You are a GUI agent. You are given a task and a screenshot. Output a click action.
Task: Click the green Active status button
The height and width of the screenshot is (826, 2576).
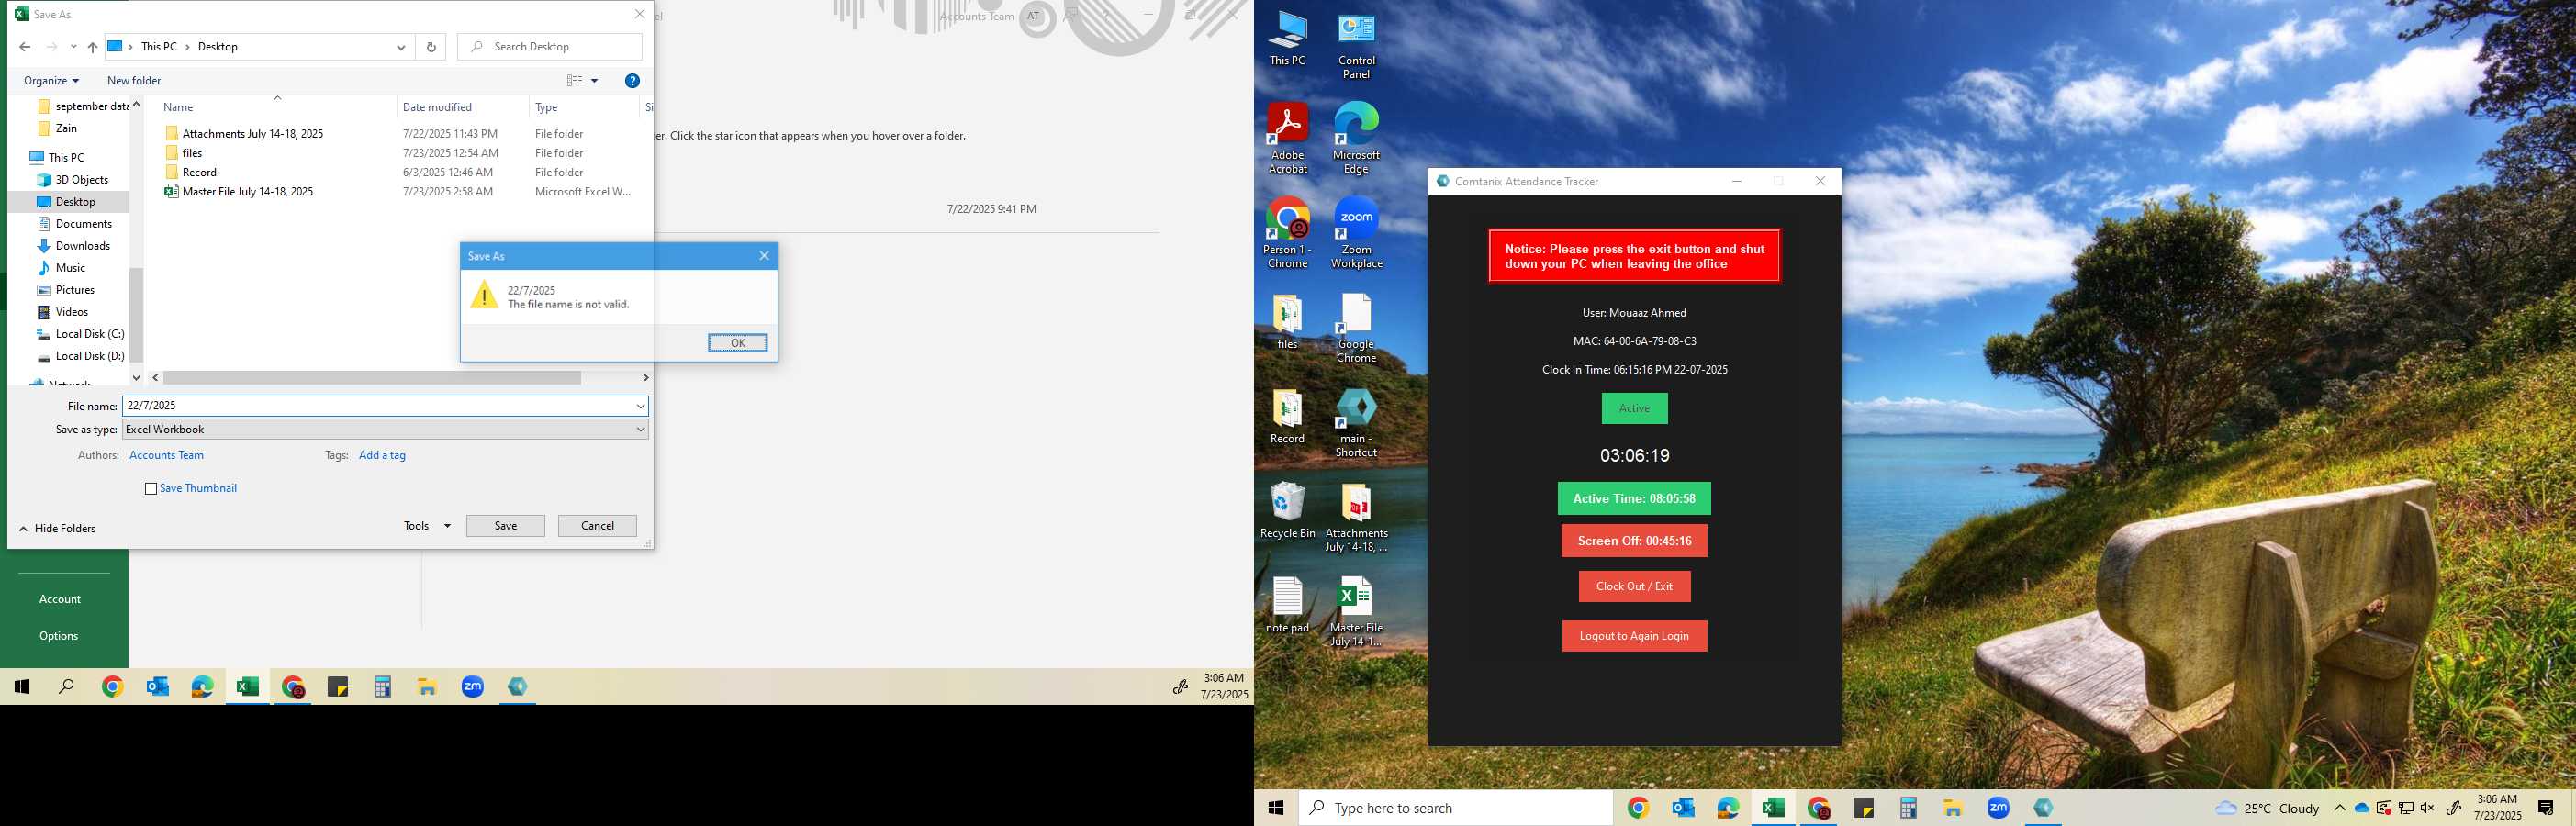[x=1634, y=408]
